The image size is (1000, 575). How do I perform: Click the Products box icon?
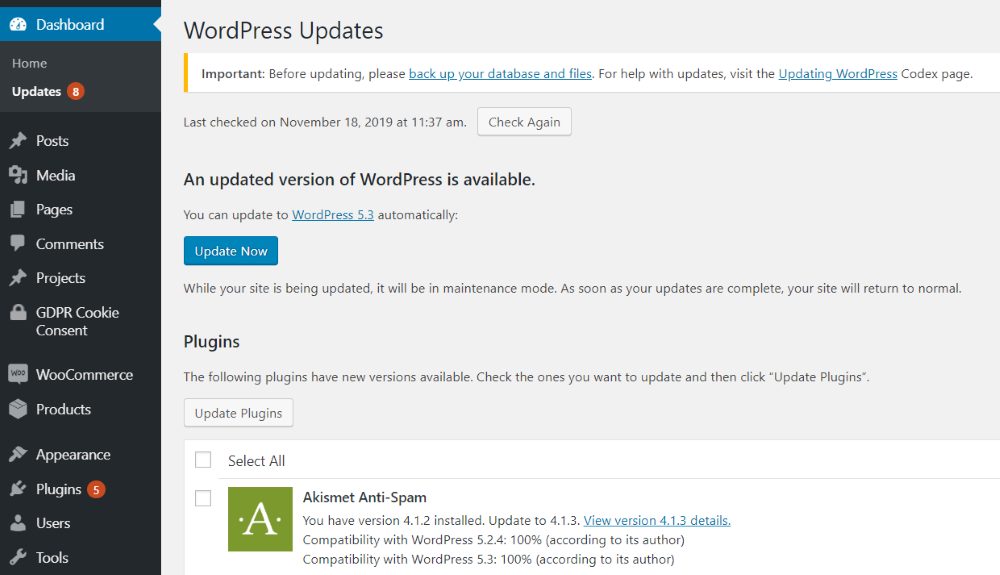[x=18, y=409]
